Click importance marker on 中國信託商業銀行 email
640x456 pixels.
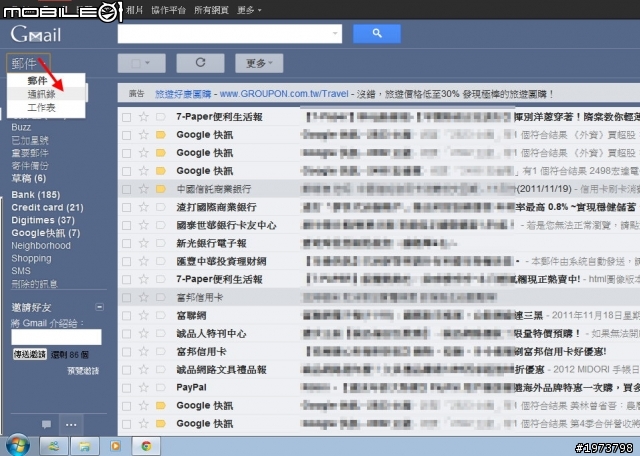pyautogui.click(x=161, y=189)
